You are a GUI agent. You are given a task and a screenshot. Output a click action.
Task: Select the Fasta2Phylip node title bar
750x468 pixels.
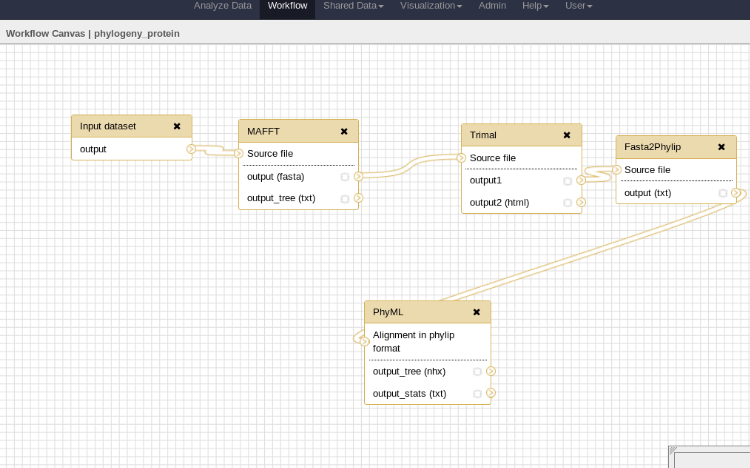click(x=676, y=147)
